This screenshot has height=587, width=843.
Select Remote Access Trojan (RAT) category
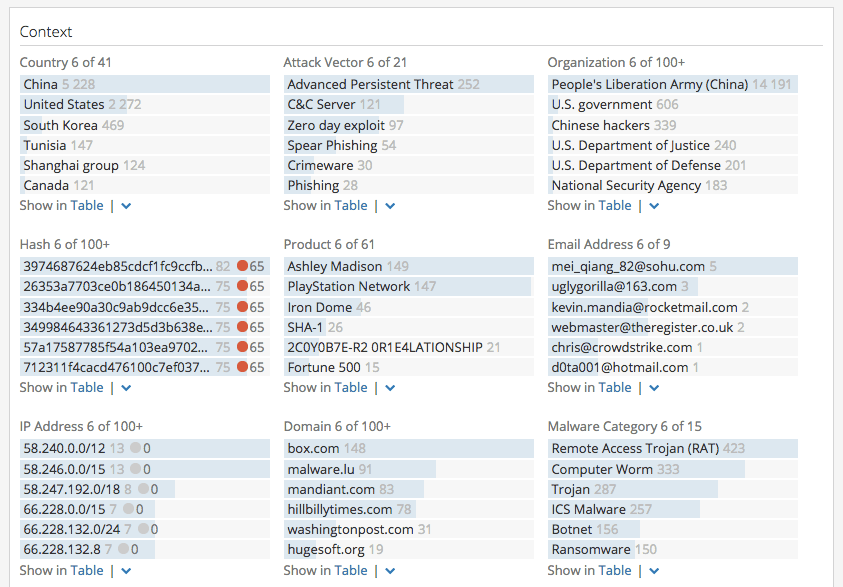pos(673,448)
